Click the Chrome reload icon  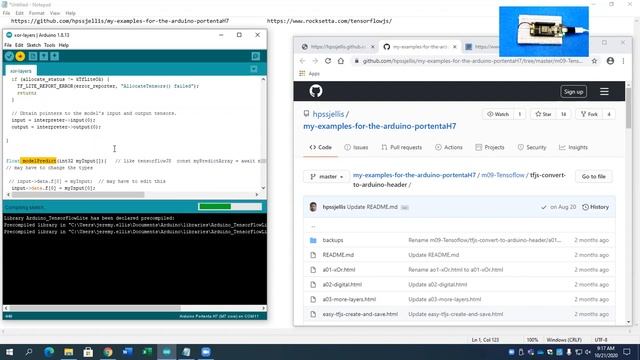pos(328,61)
